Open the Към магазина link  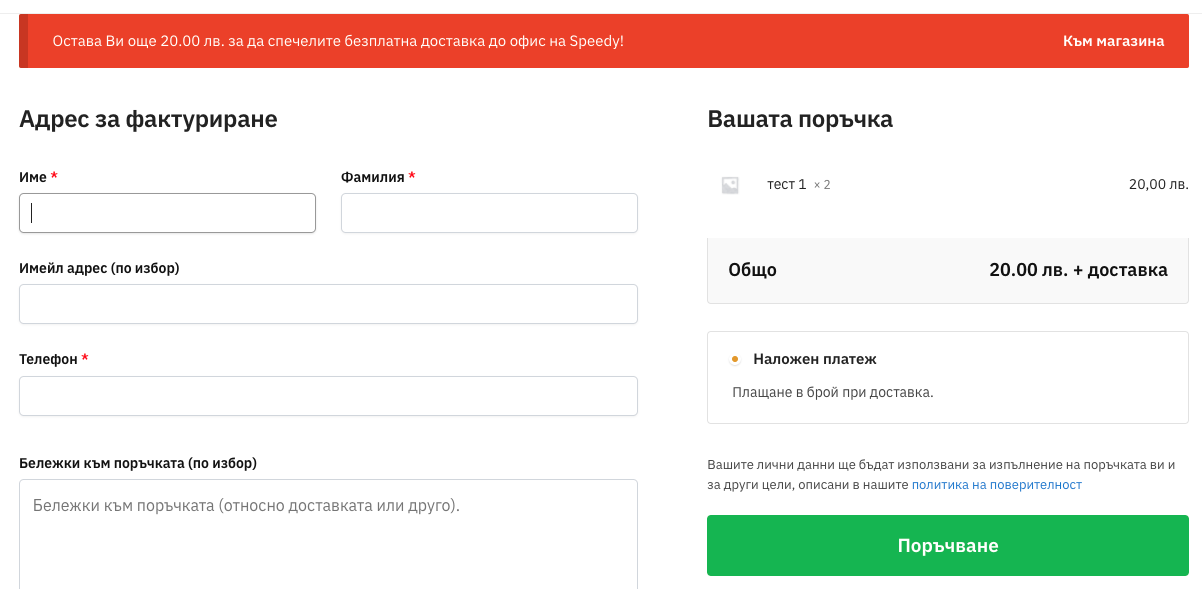(x=1113, y=41)
